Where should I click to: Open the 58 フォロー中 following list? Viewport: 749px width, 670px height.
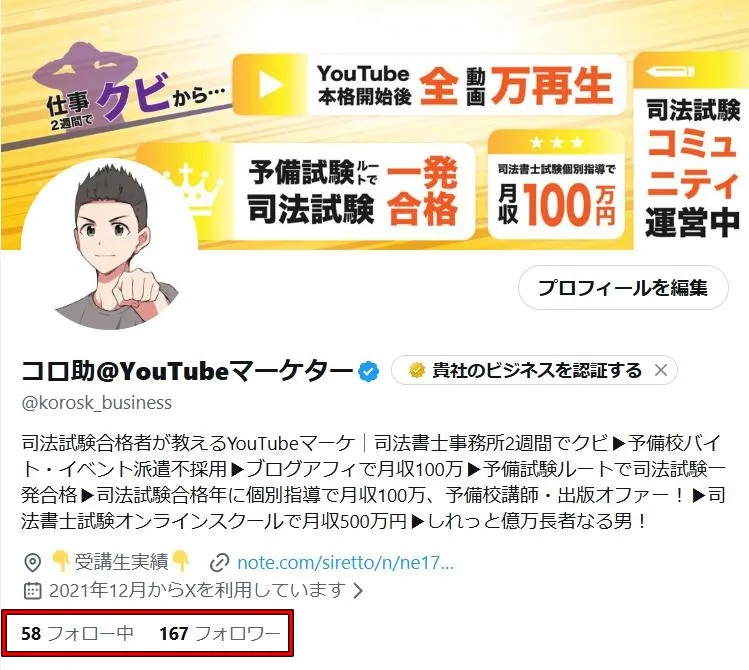click(x=77, y=634)
